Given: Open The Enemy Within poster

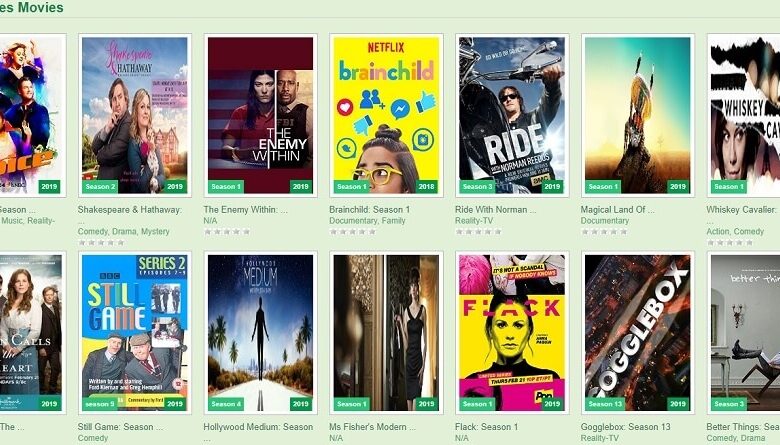Looking at the screenshot, I should tap(260, 115).
